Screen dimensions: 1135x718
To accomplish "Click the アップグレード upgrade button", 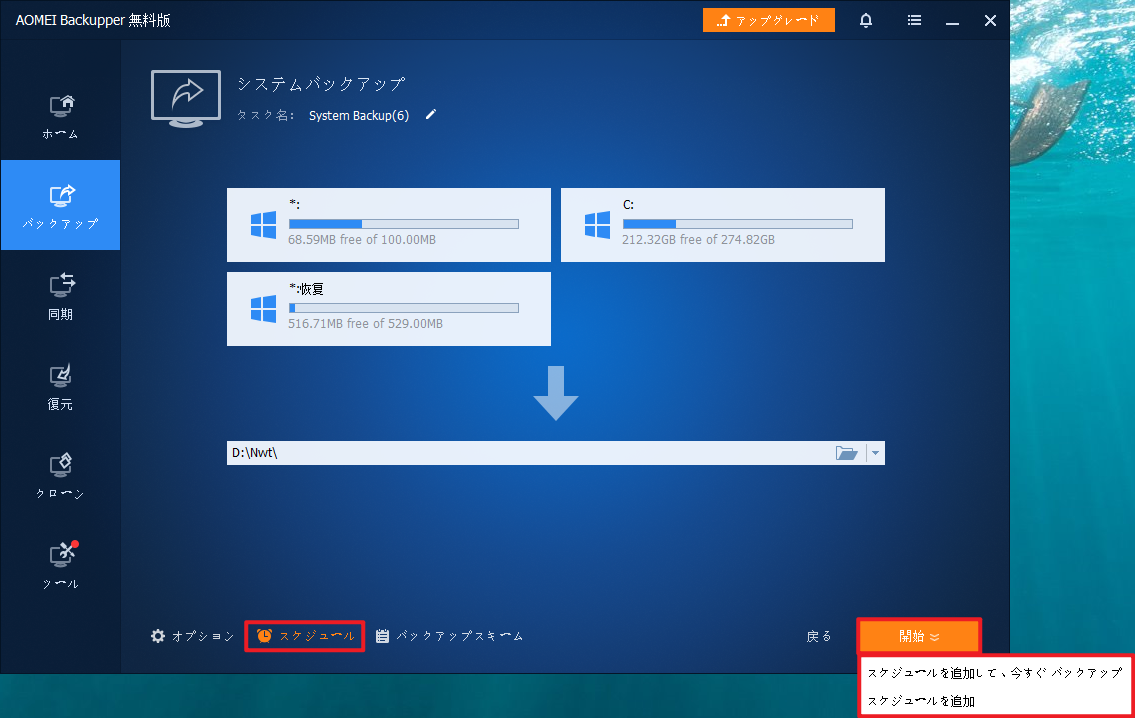I will 768,20.
